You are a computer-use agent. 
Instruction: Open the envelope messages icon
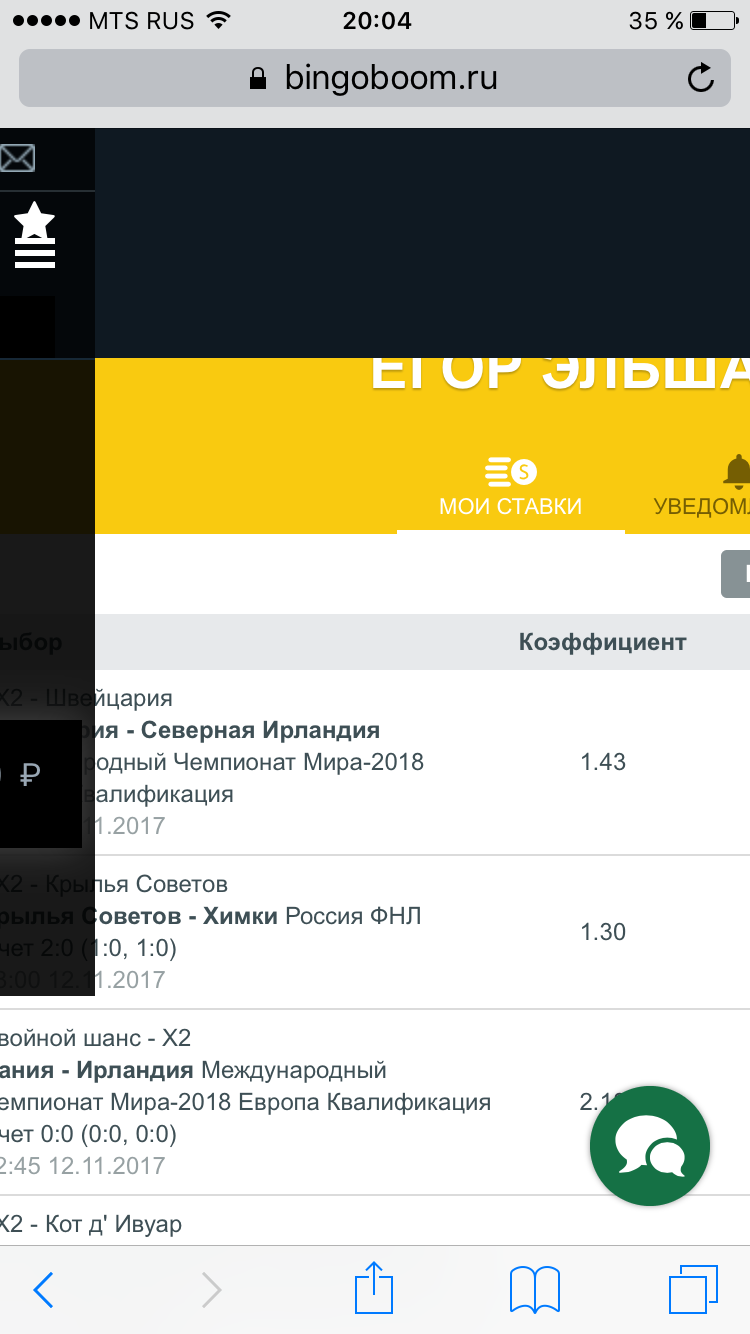click(x=17, y=158)
